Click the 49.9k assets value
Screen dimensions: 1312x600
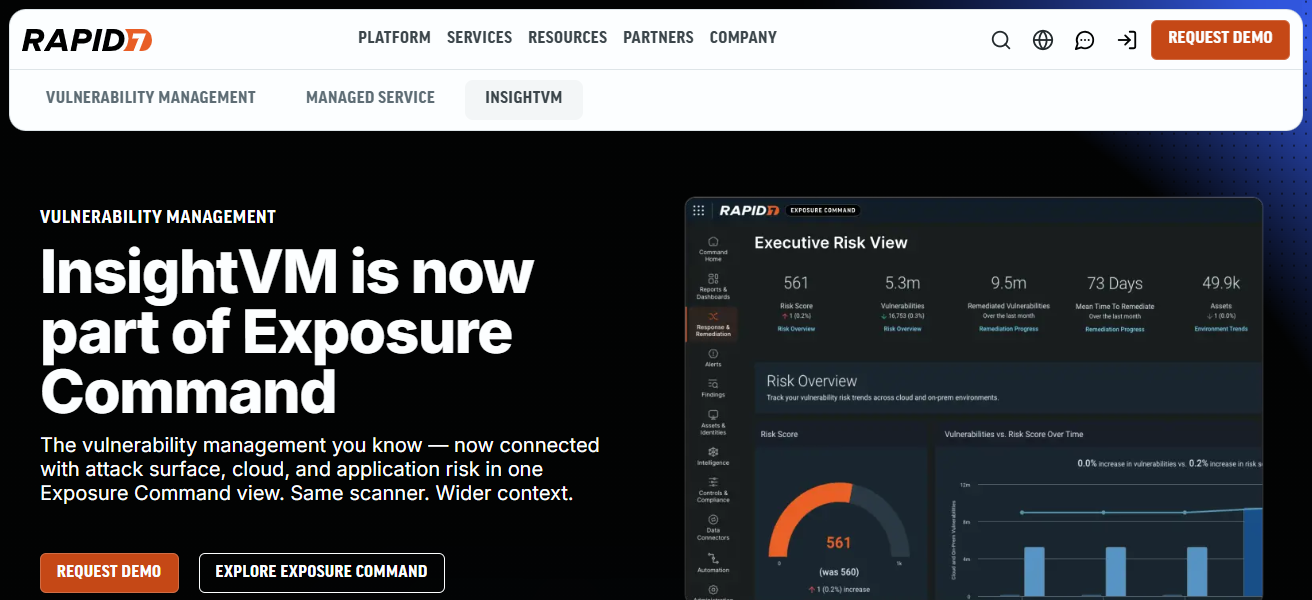point(1221,283)
